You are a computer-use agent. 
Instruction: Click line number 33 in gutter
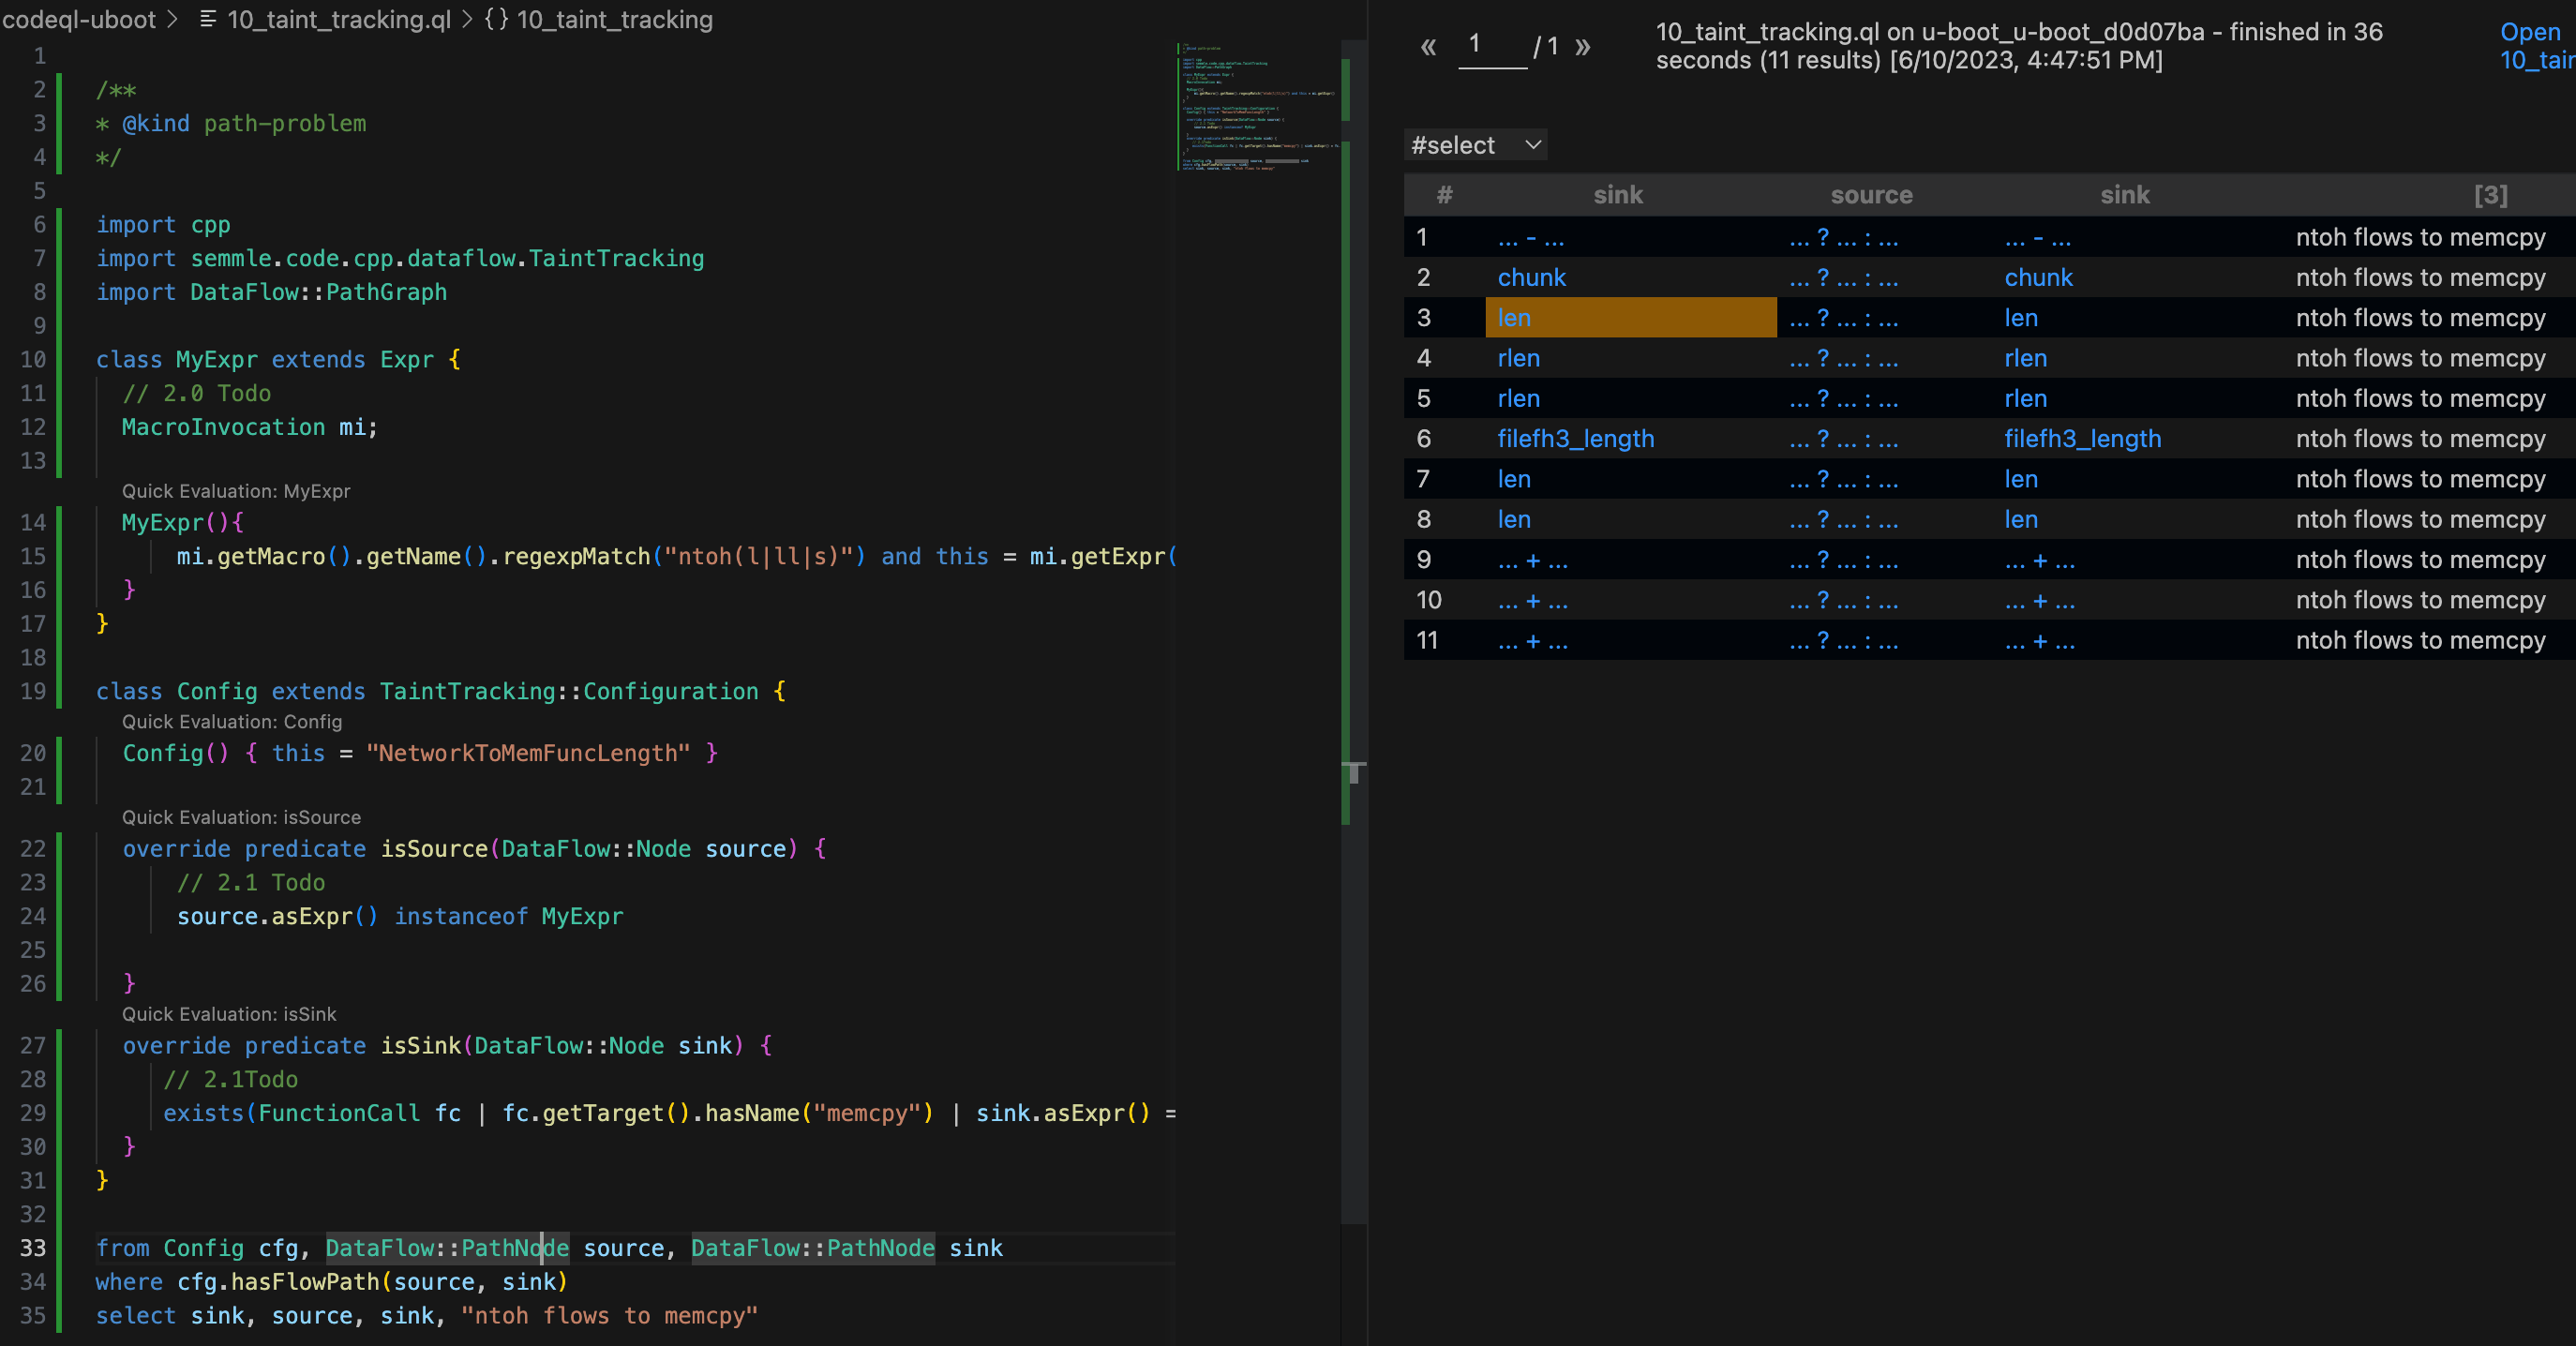click(x=33, y=1248)
